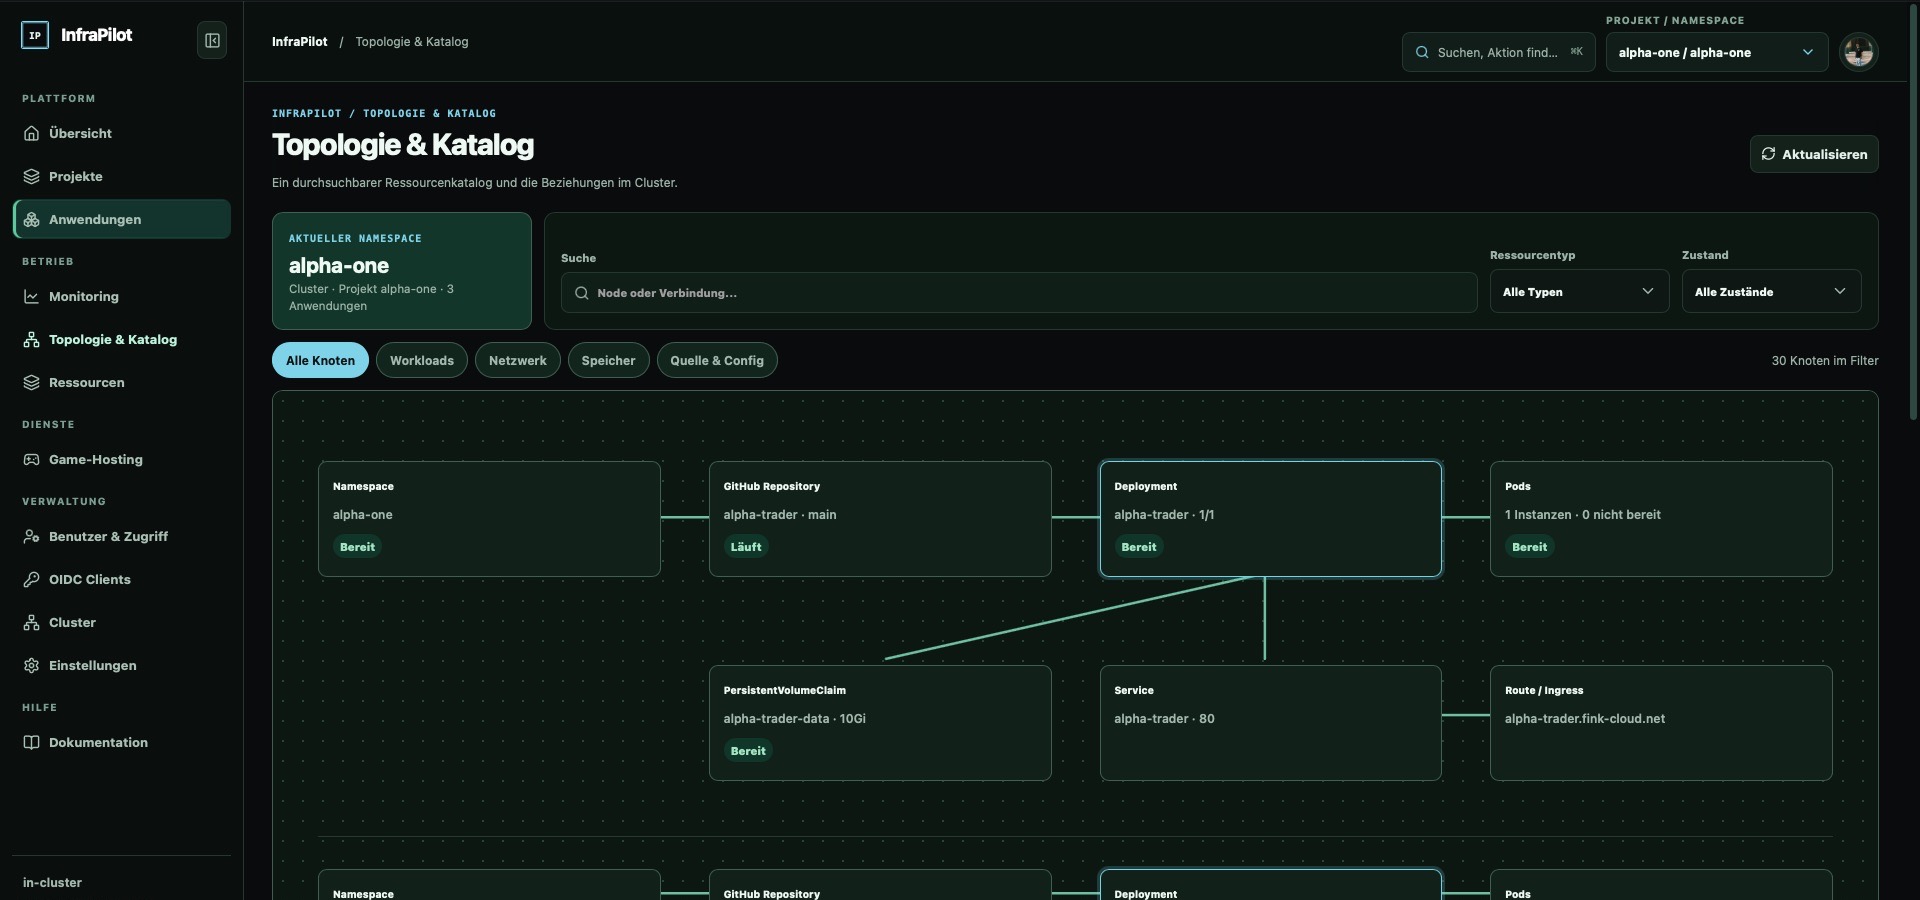Select the Speicher filter tab
Image resolution: width=1920 pixels, height=900 pixels.
pyautogui.click(x=608, y=360)
